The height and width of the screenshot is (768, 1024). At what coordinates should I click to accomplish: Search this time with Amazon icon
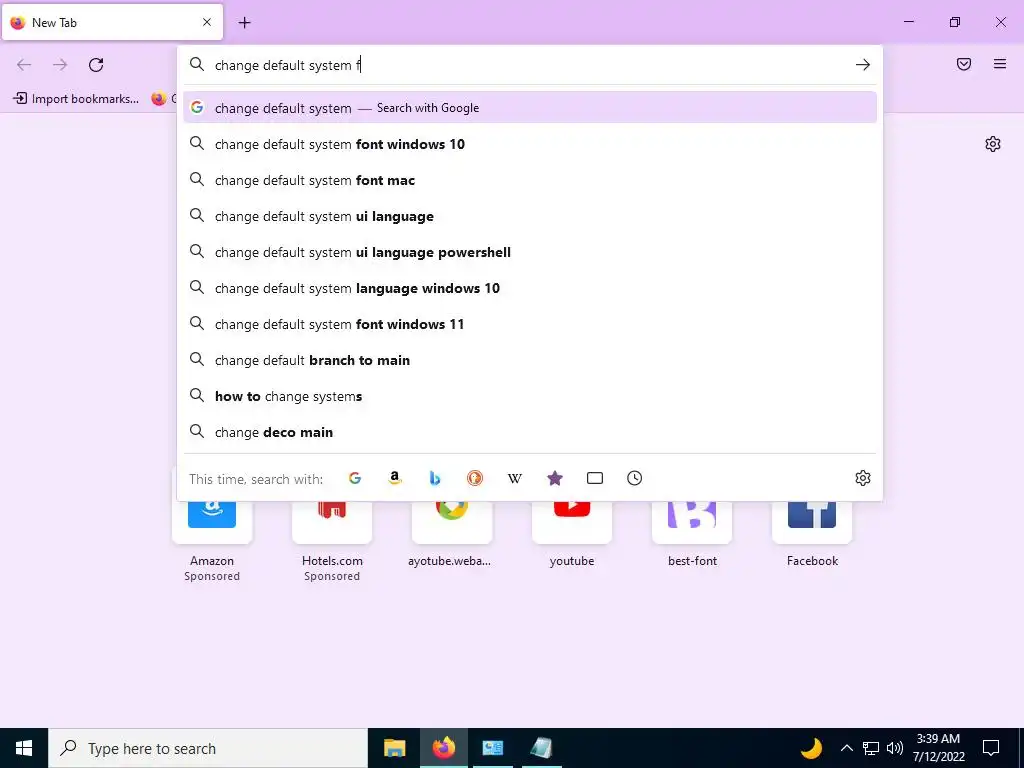pyautogui.click(x=394, y=478)
